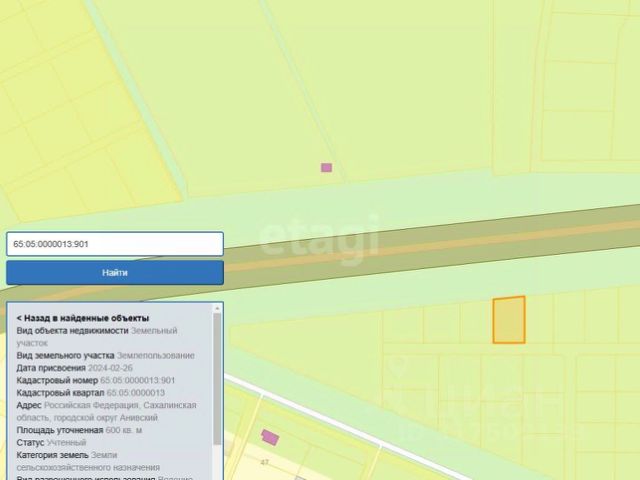Click the Кадастровый номер value 65:05:0000013:901
This screenshot has height=480, width=640.
[138, 380]
